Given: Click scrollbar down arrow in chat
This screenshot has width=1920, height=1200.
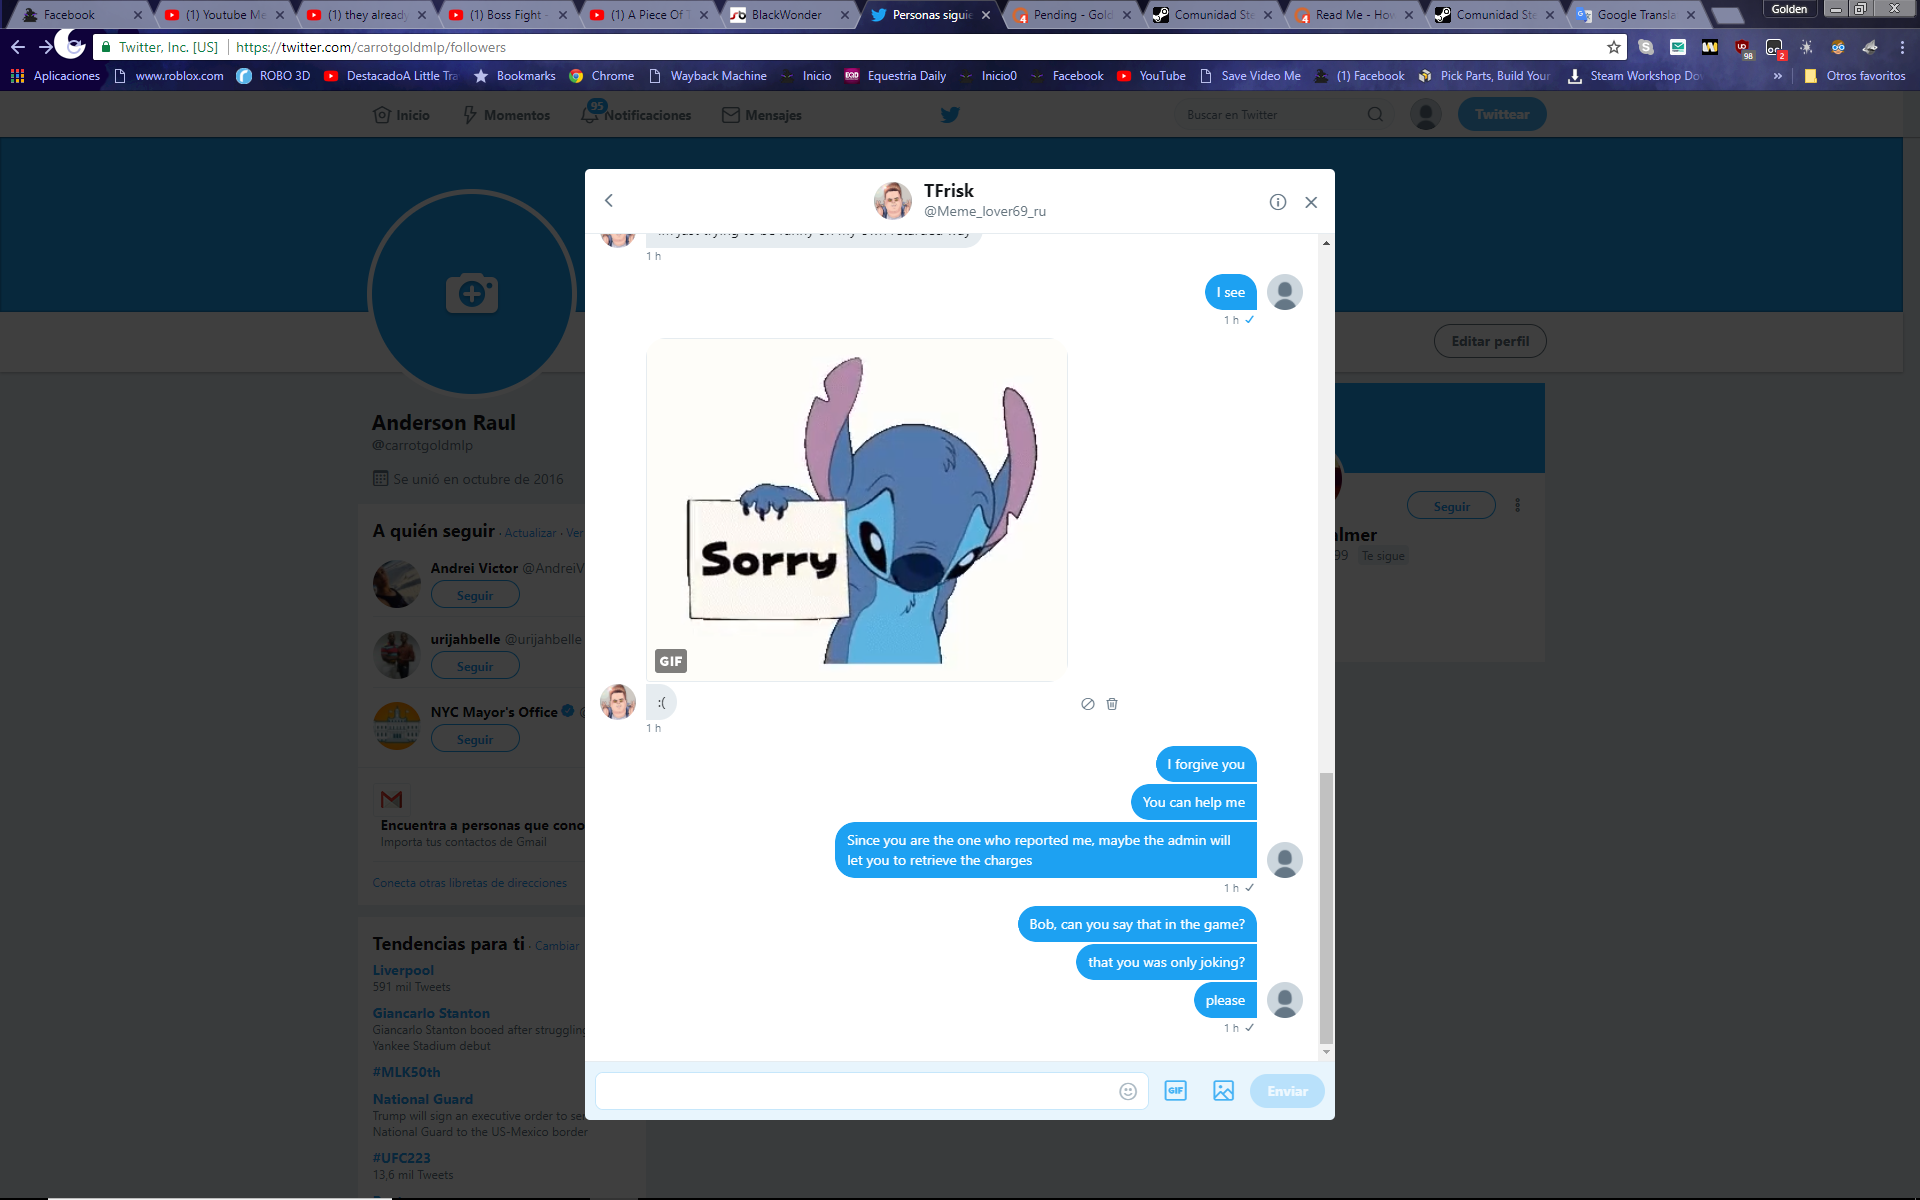Looking at the screenshot, I should tap(1326, 1052).
